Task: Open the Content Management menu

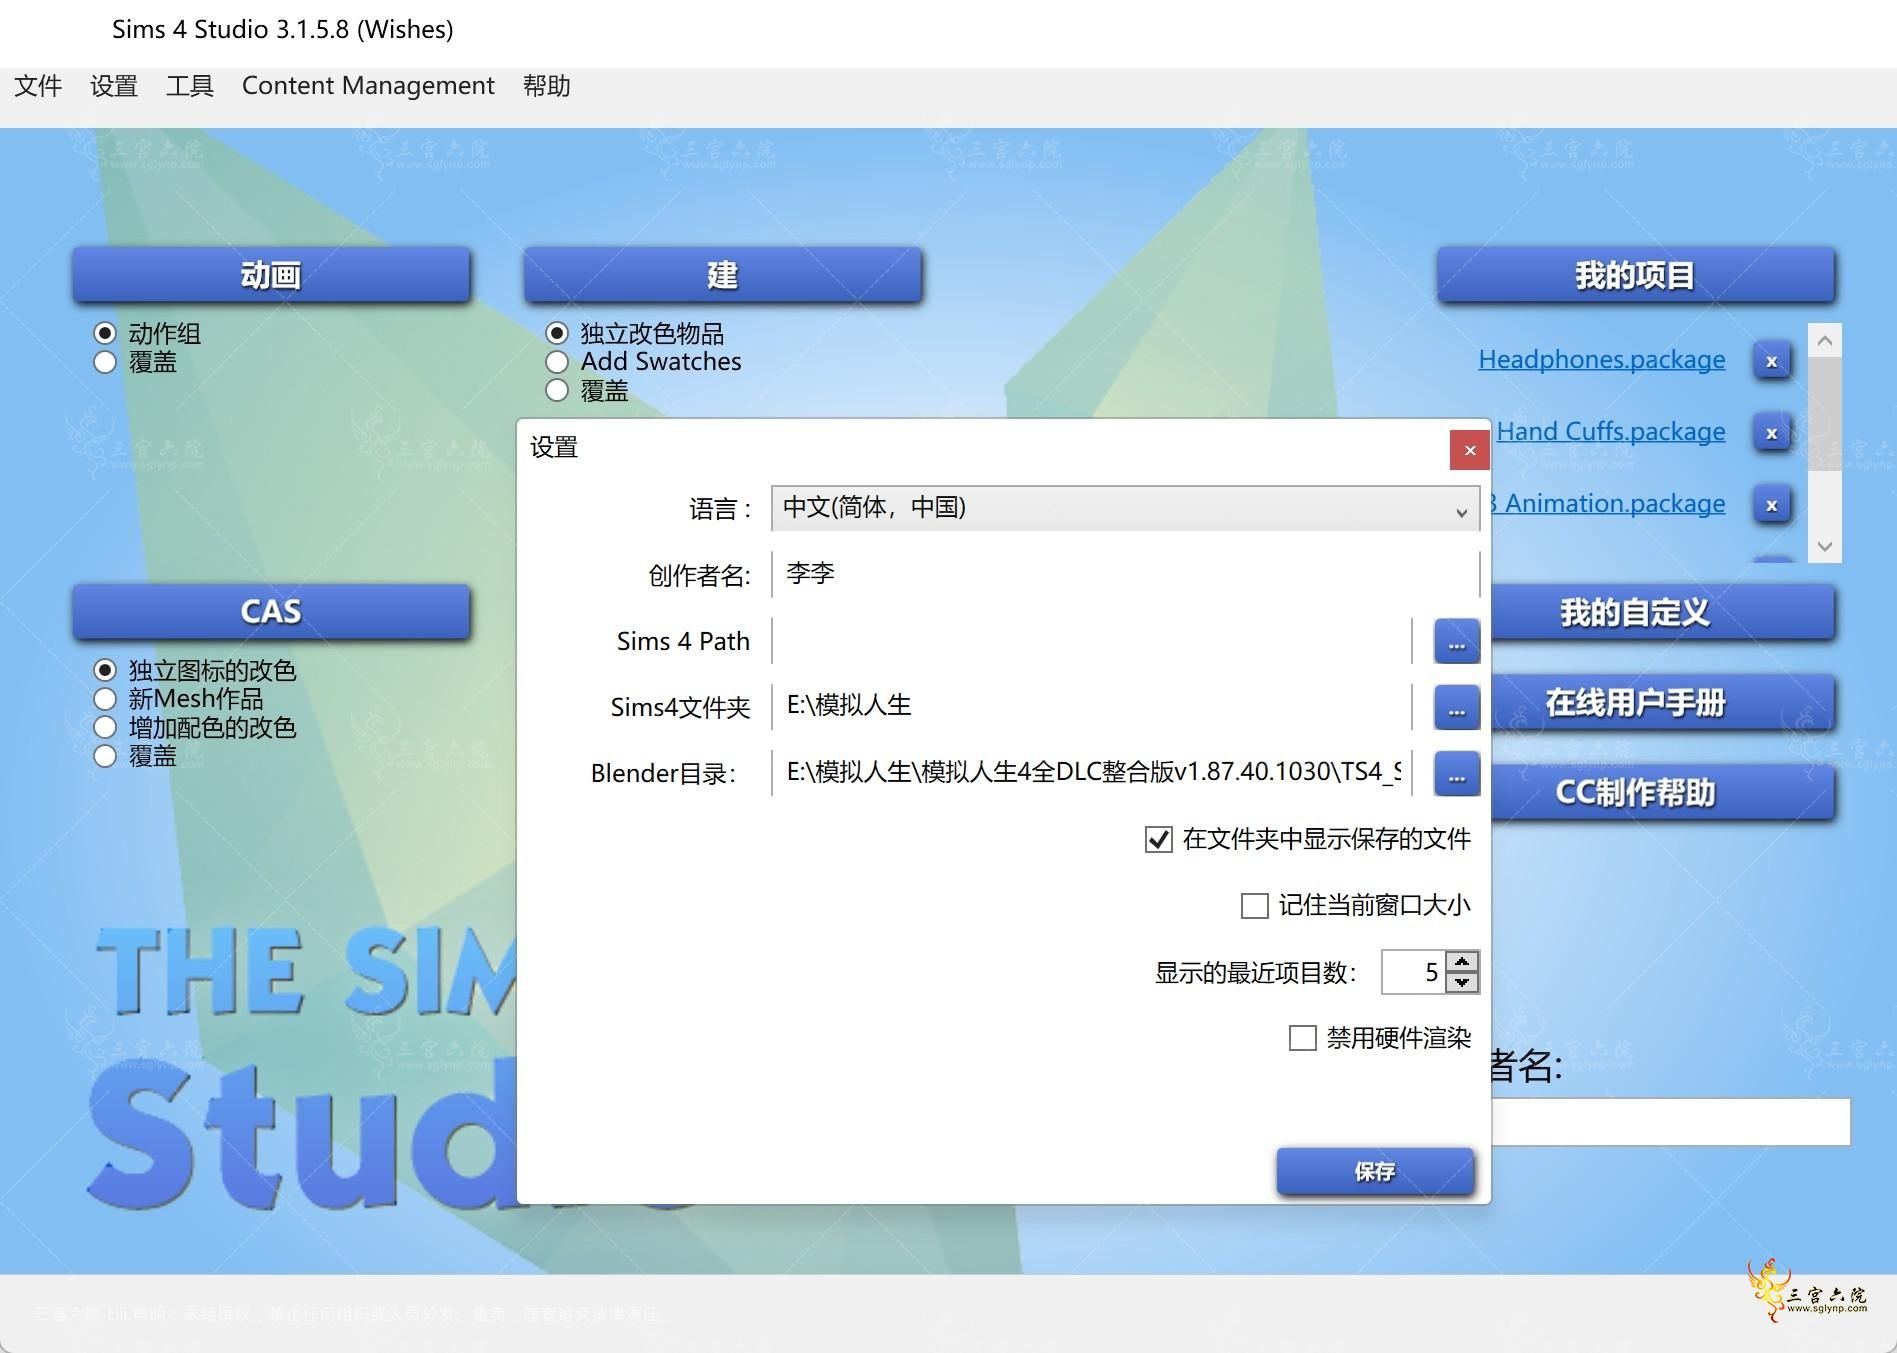Action: point(368,86)
